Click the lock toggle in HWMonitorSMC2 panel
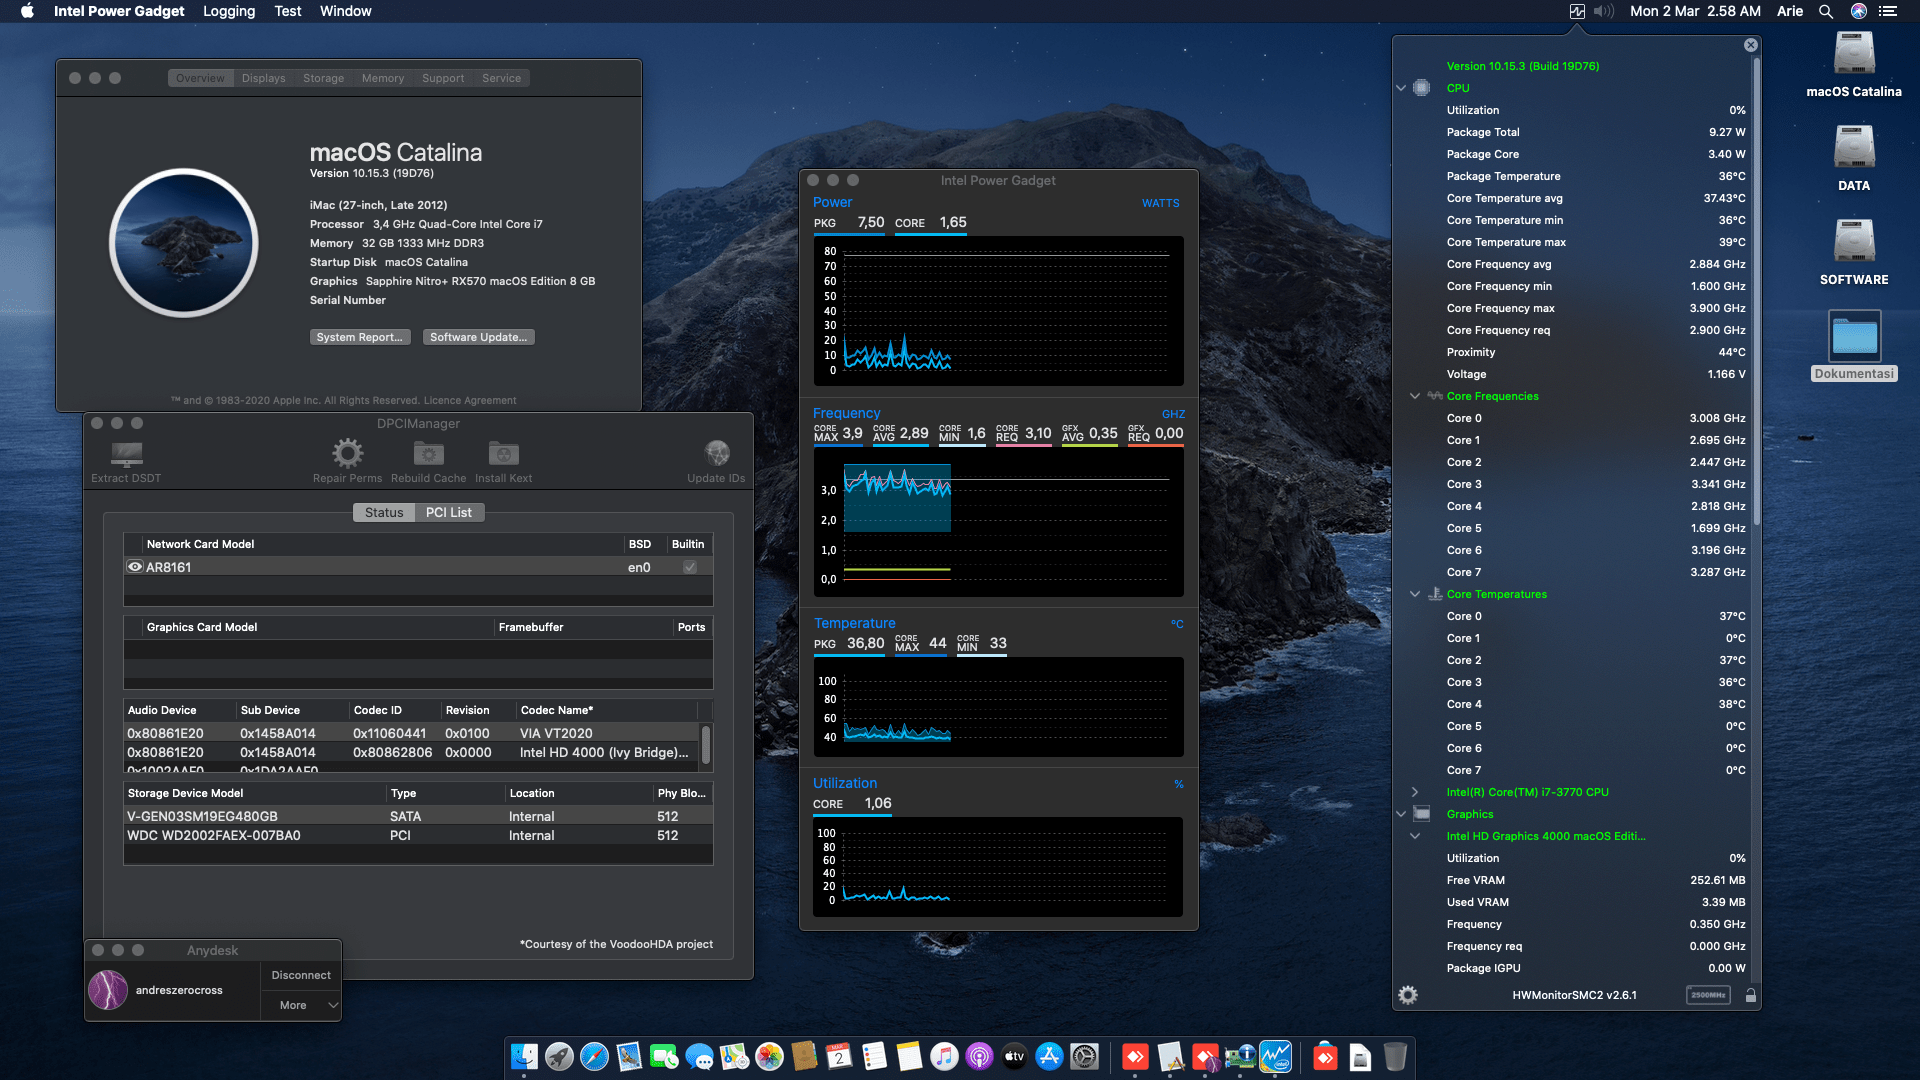The image size is (1920, 1080). [x=1751, y=995]
